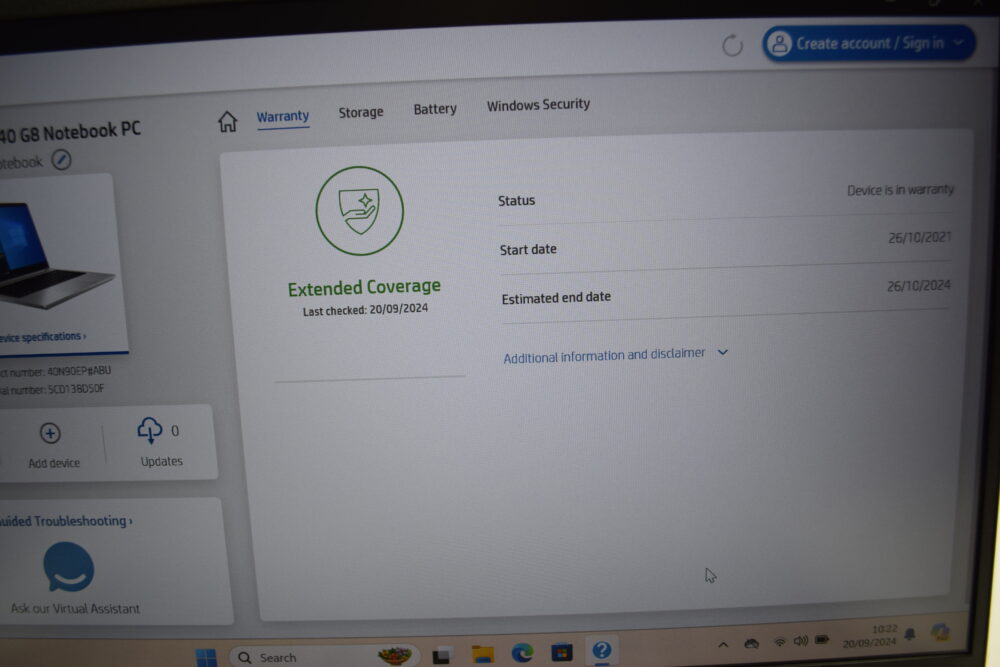Image resolution: width=1000 pixels, height=667 pixels.
Task: Click the Extended Coverage heading
Action: pyautogui.click(x=364, y=288)
